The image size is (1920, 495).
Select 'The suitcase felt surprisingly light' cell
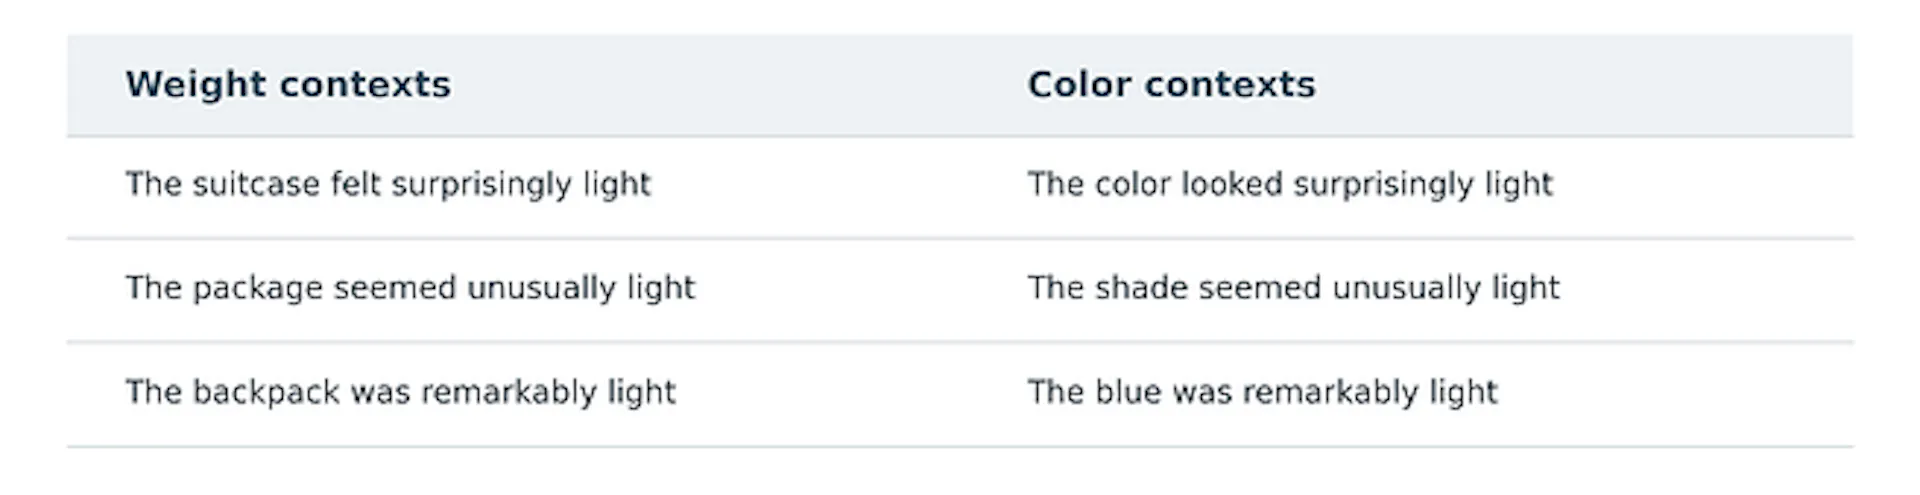pos(388,185)
